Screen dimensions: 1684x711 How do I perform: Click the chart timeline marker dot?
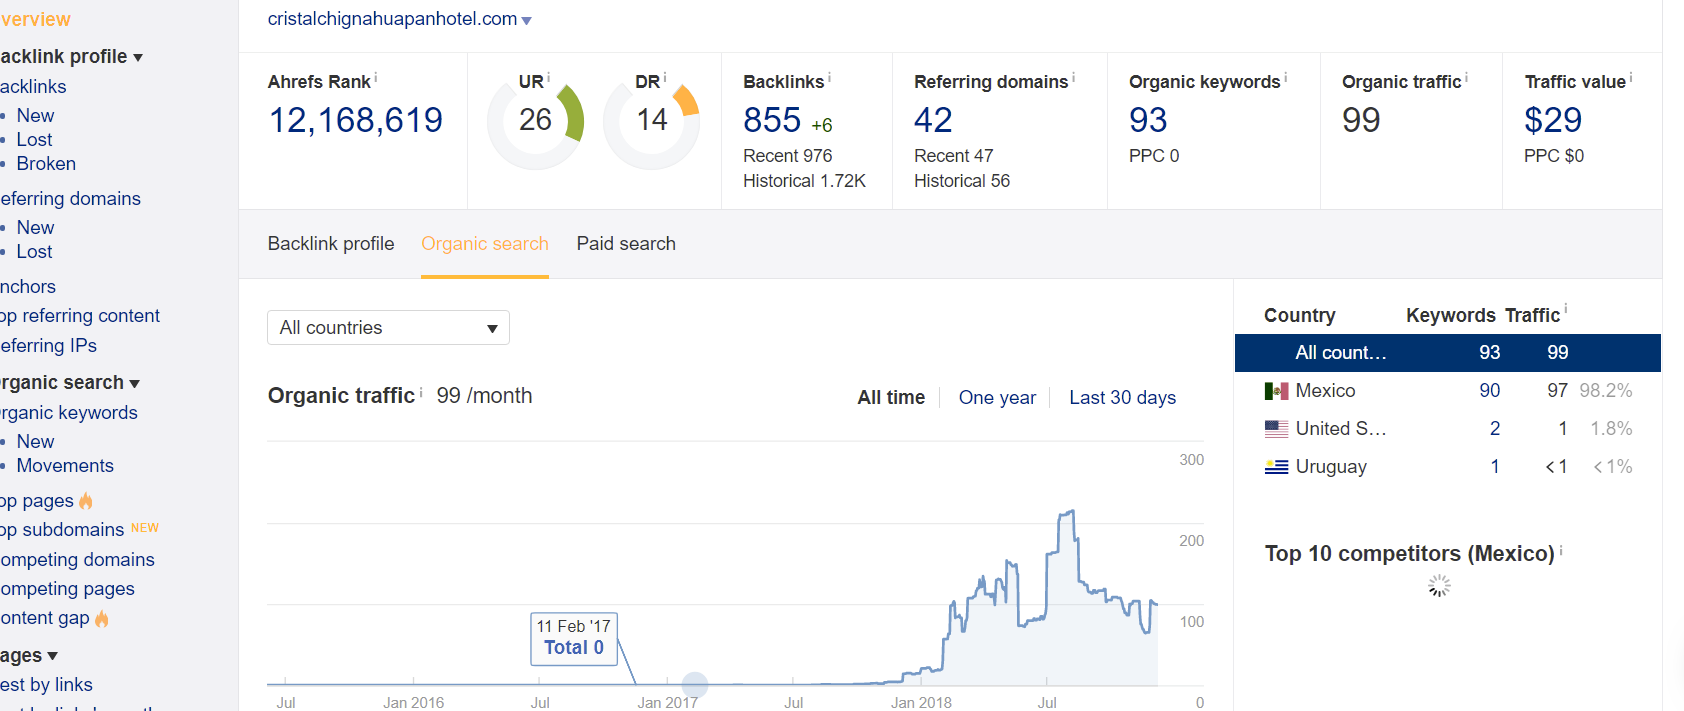695,685
